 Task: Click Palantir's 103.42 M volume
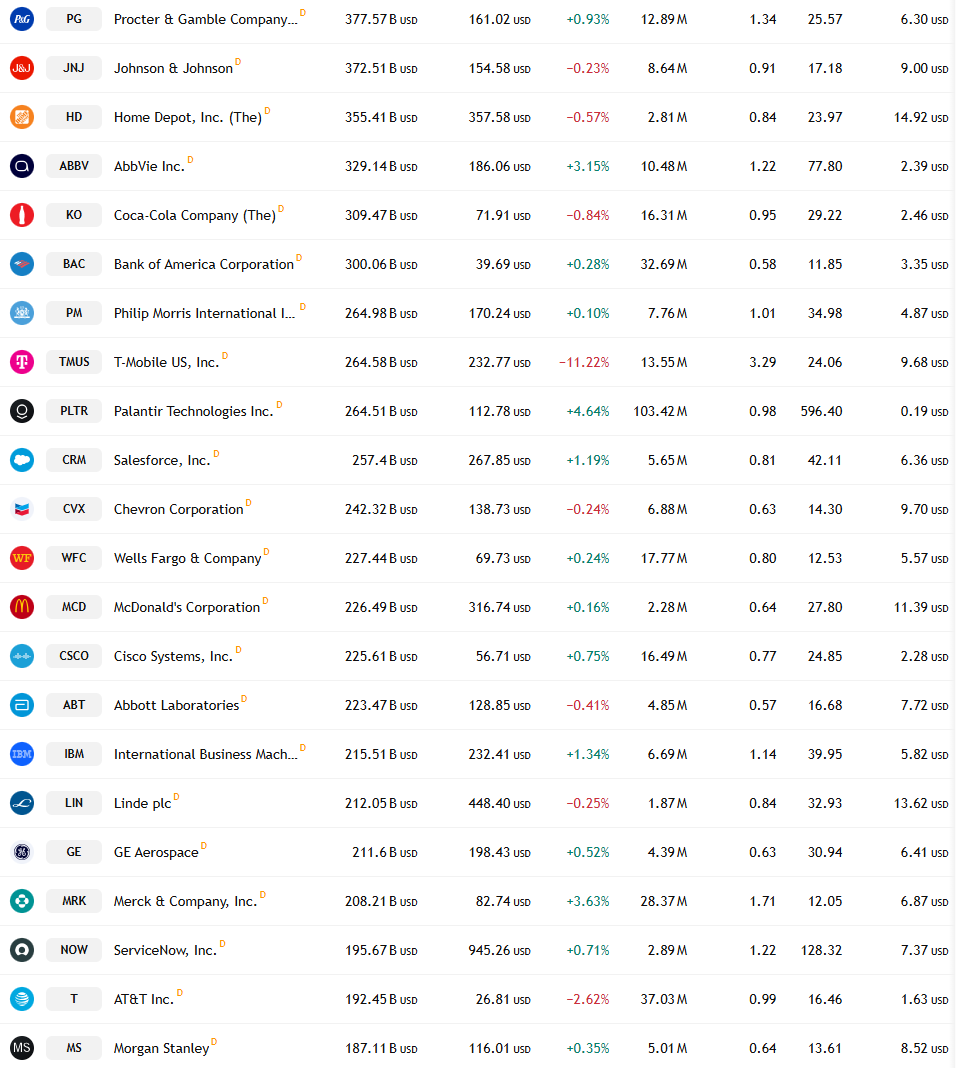tap(660, 411)
